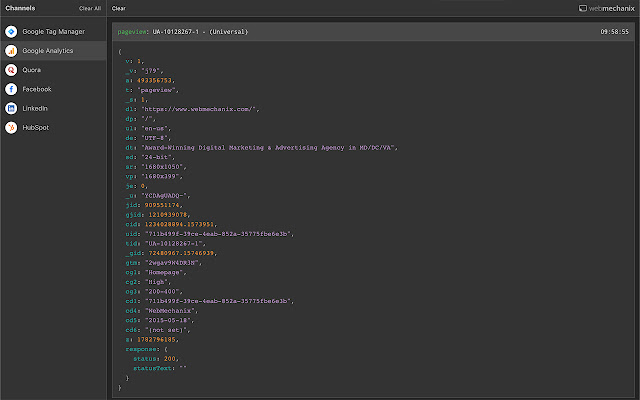The image size is (640, 400).
Task: Open the Facebook channel label
Action: coord(37,89)
